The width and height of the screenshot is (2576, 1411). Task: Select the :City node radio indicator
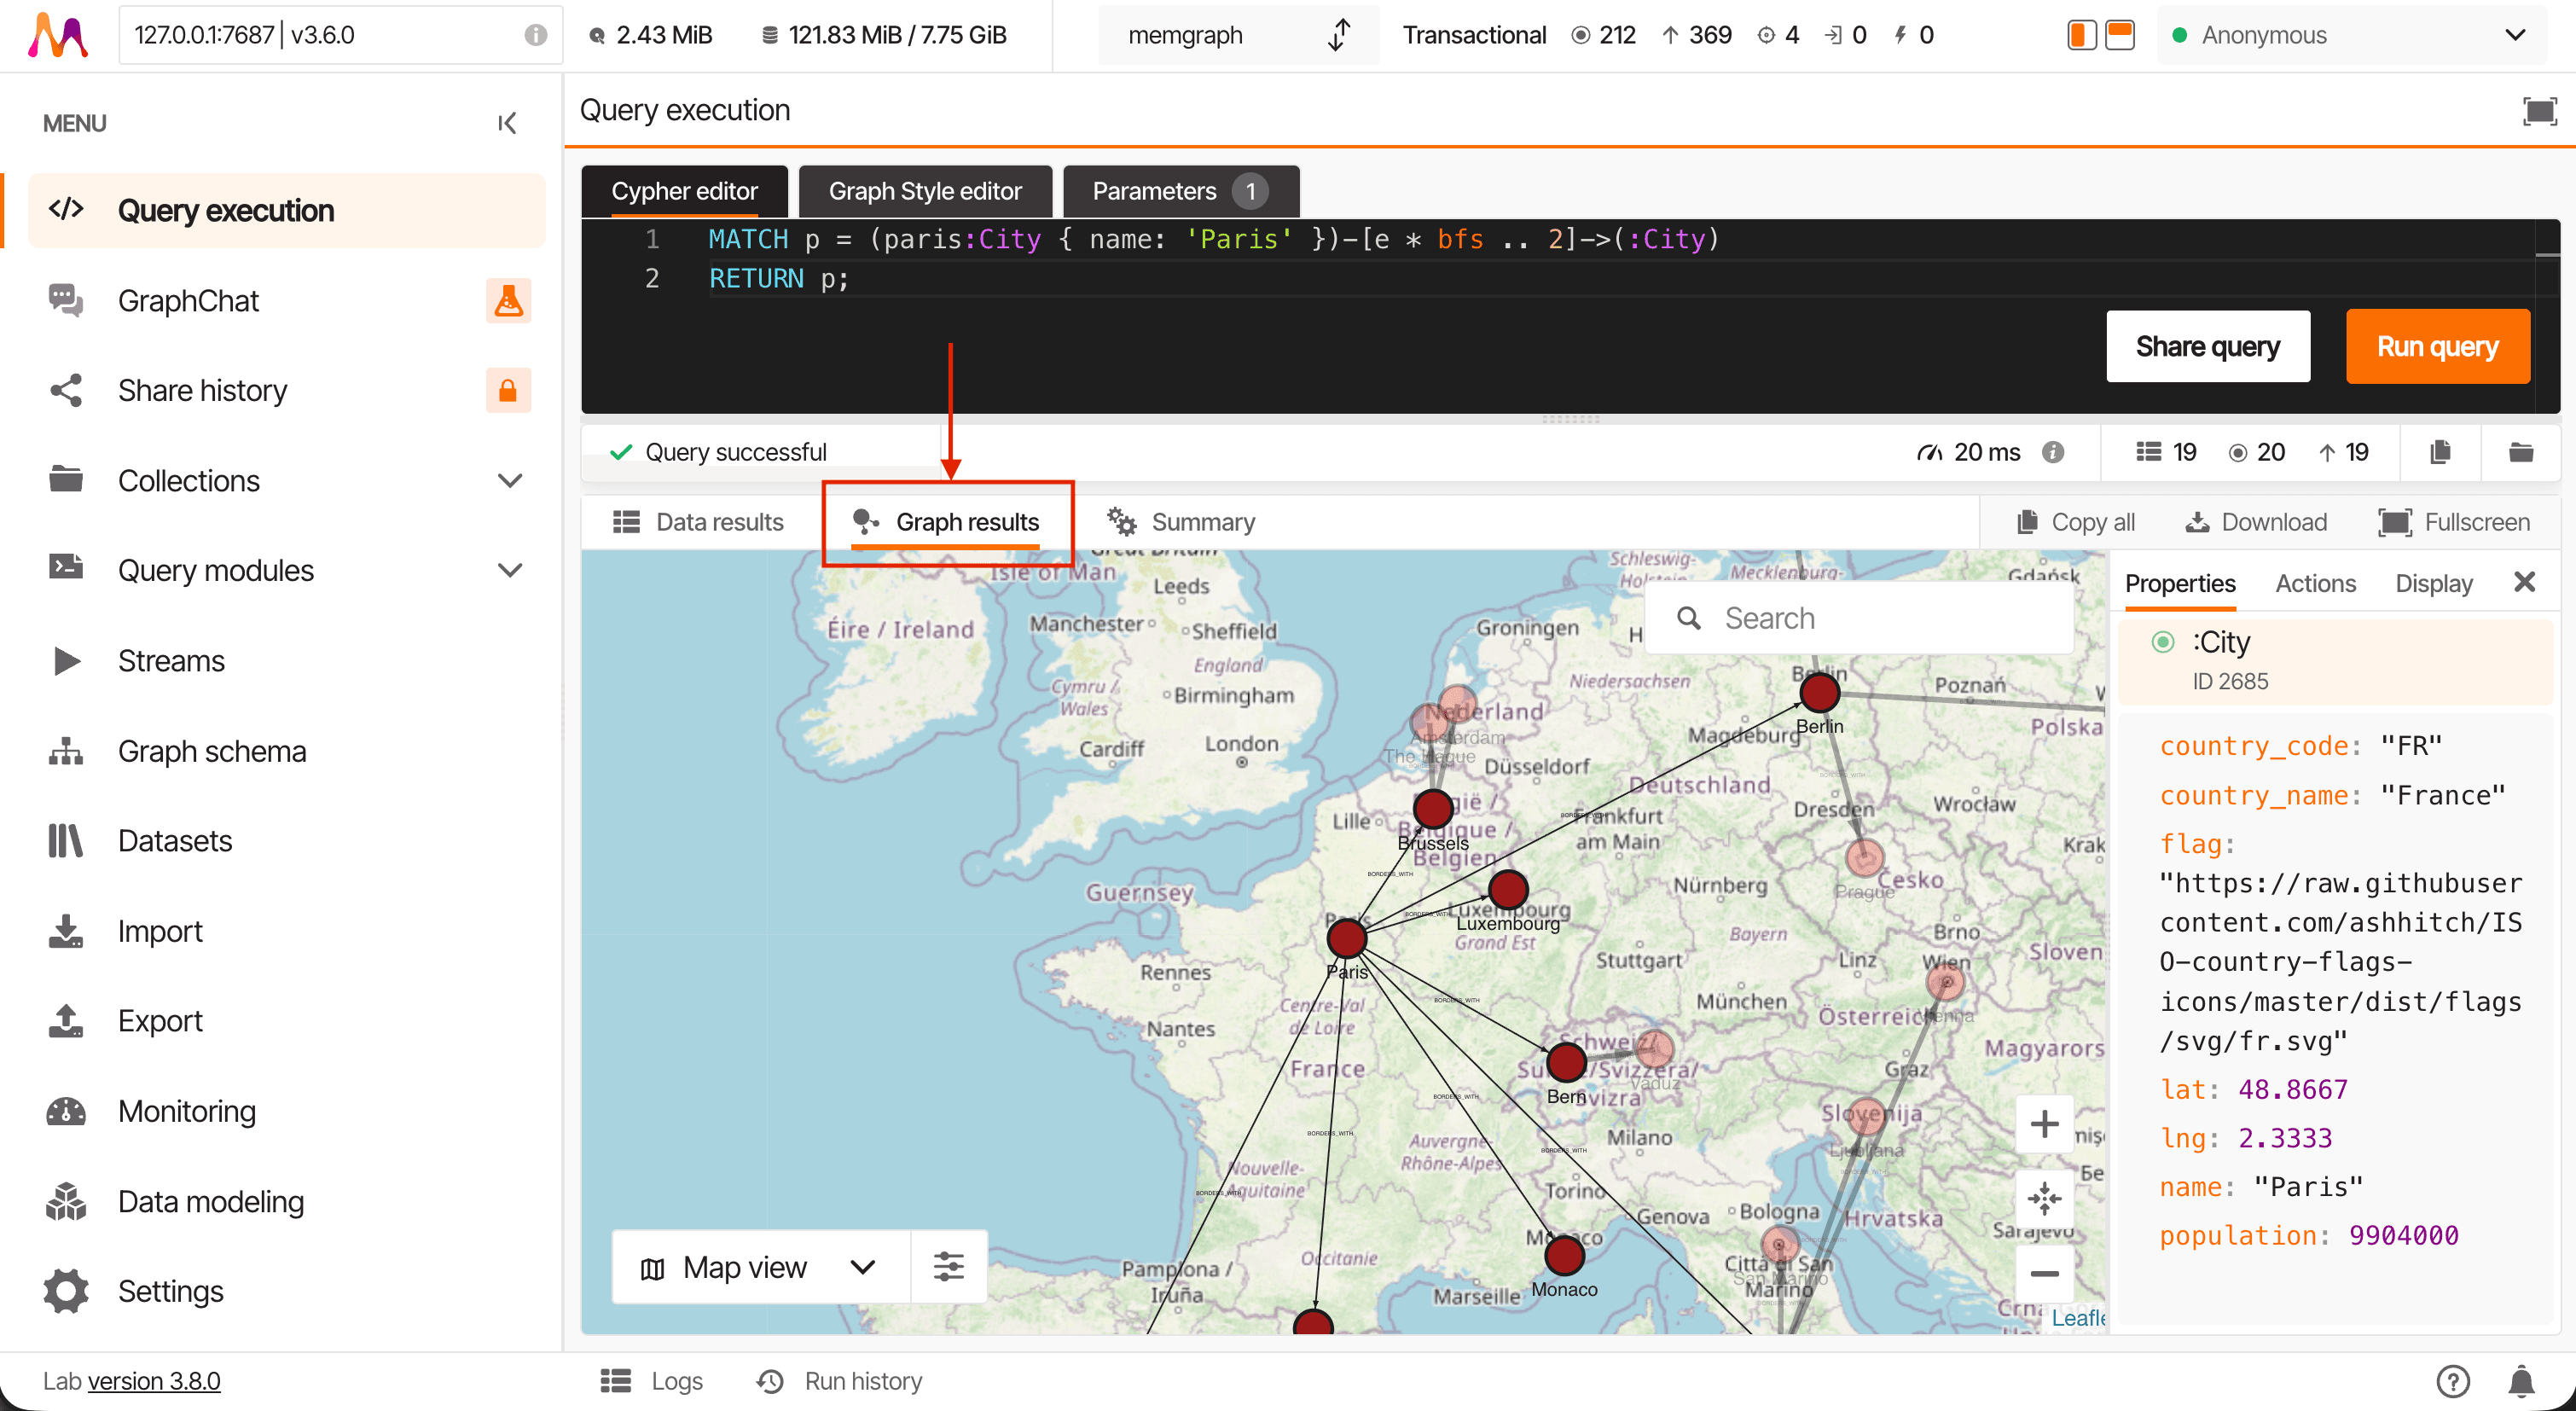click(x=2163, y=642)
